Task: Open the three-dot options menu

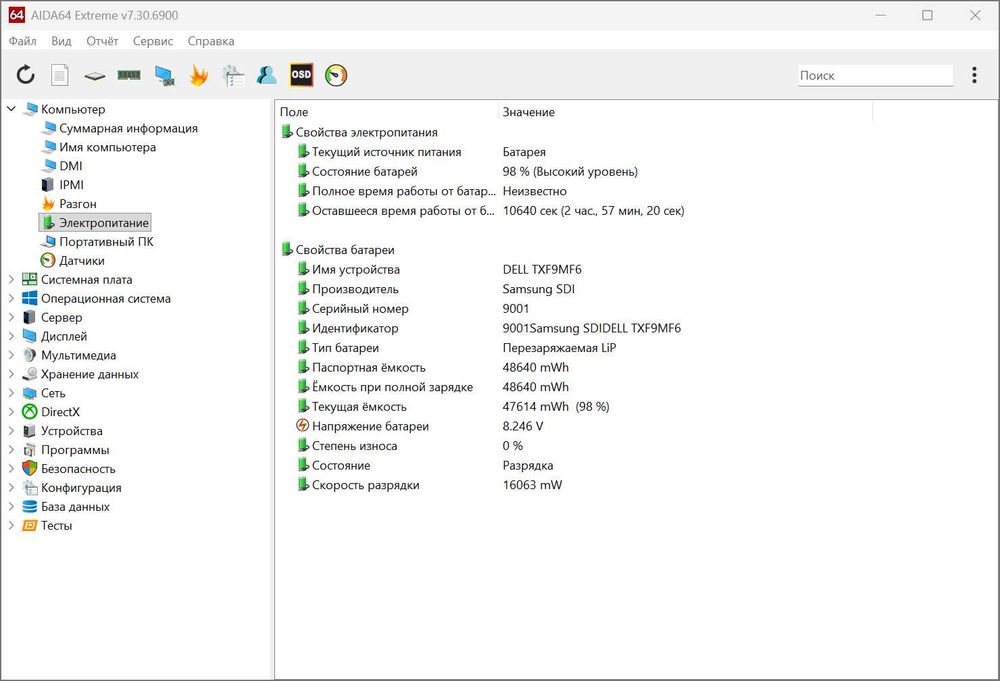Action: [974, 75]
